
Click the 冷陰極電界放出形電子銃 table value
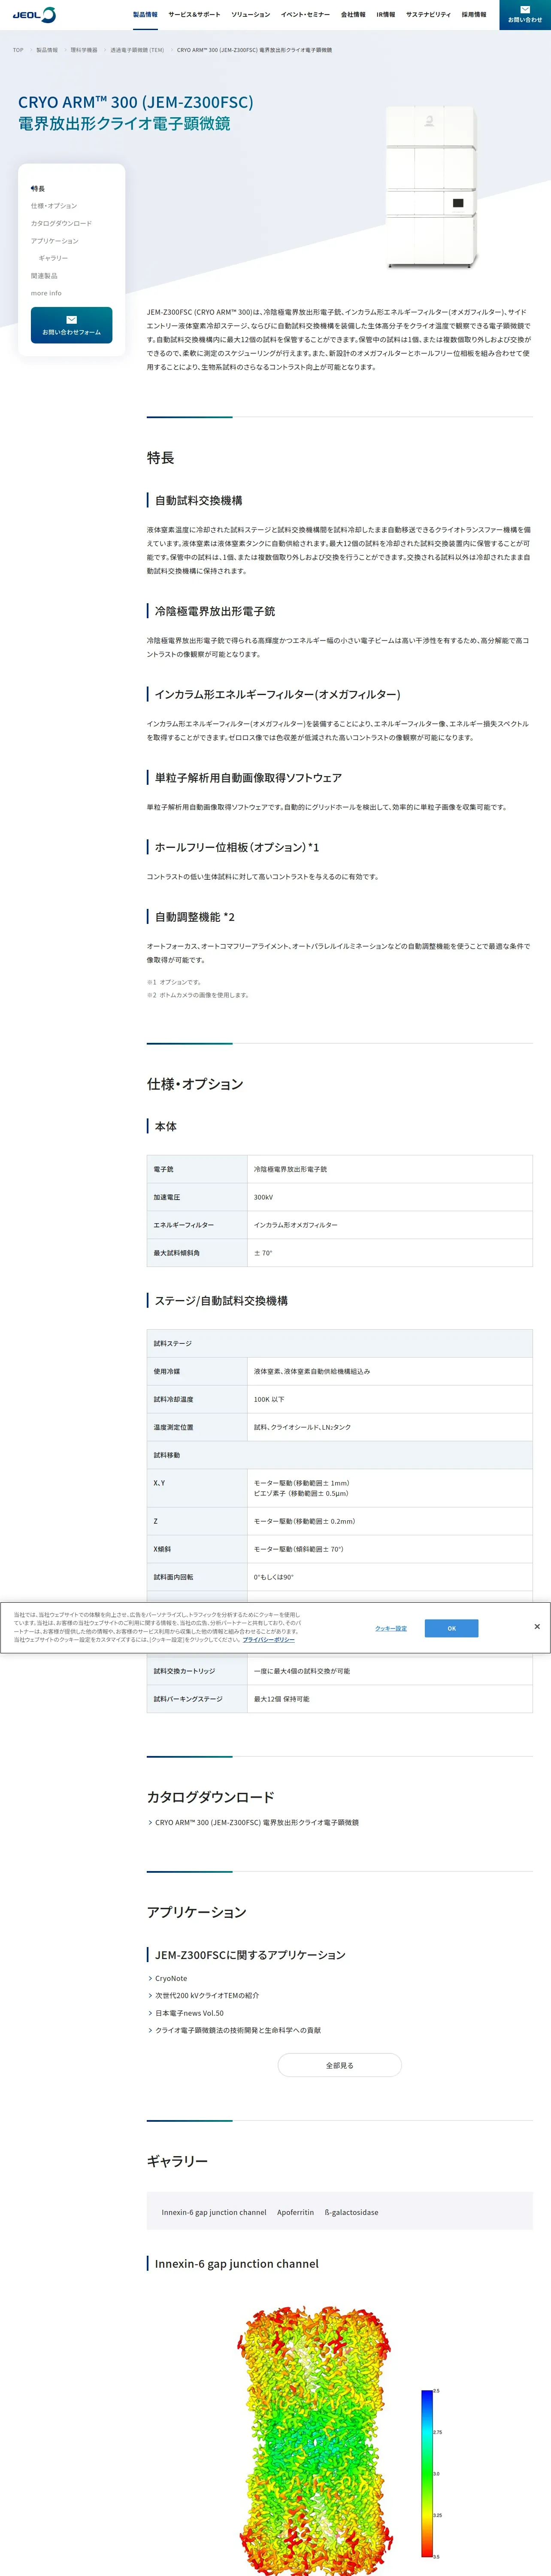click(290, 1169)
